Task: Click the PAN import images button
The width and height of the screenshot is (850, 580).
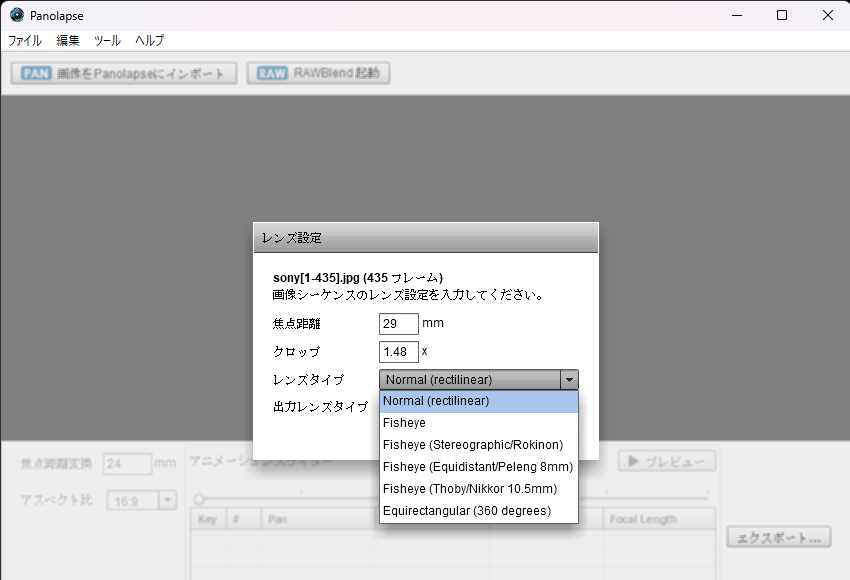Action: coord(124,73)
